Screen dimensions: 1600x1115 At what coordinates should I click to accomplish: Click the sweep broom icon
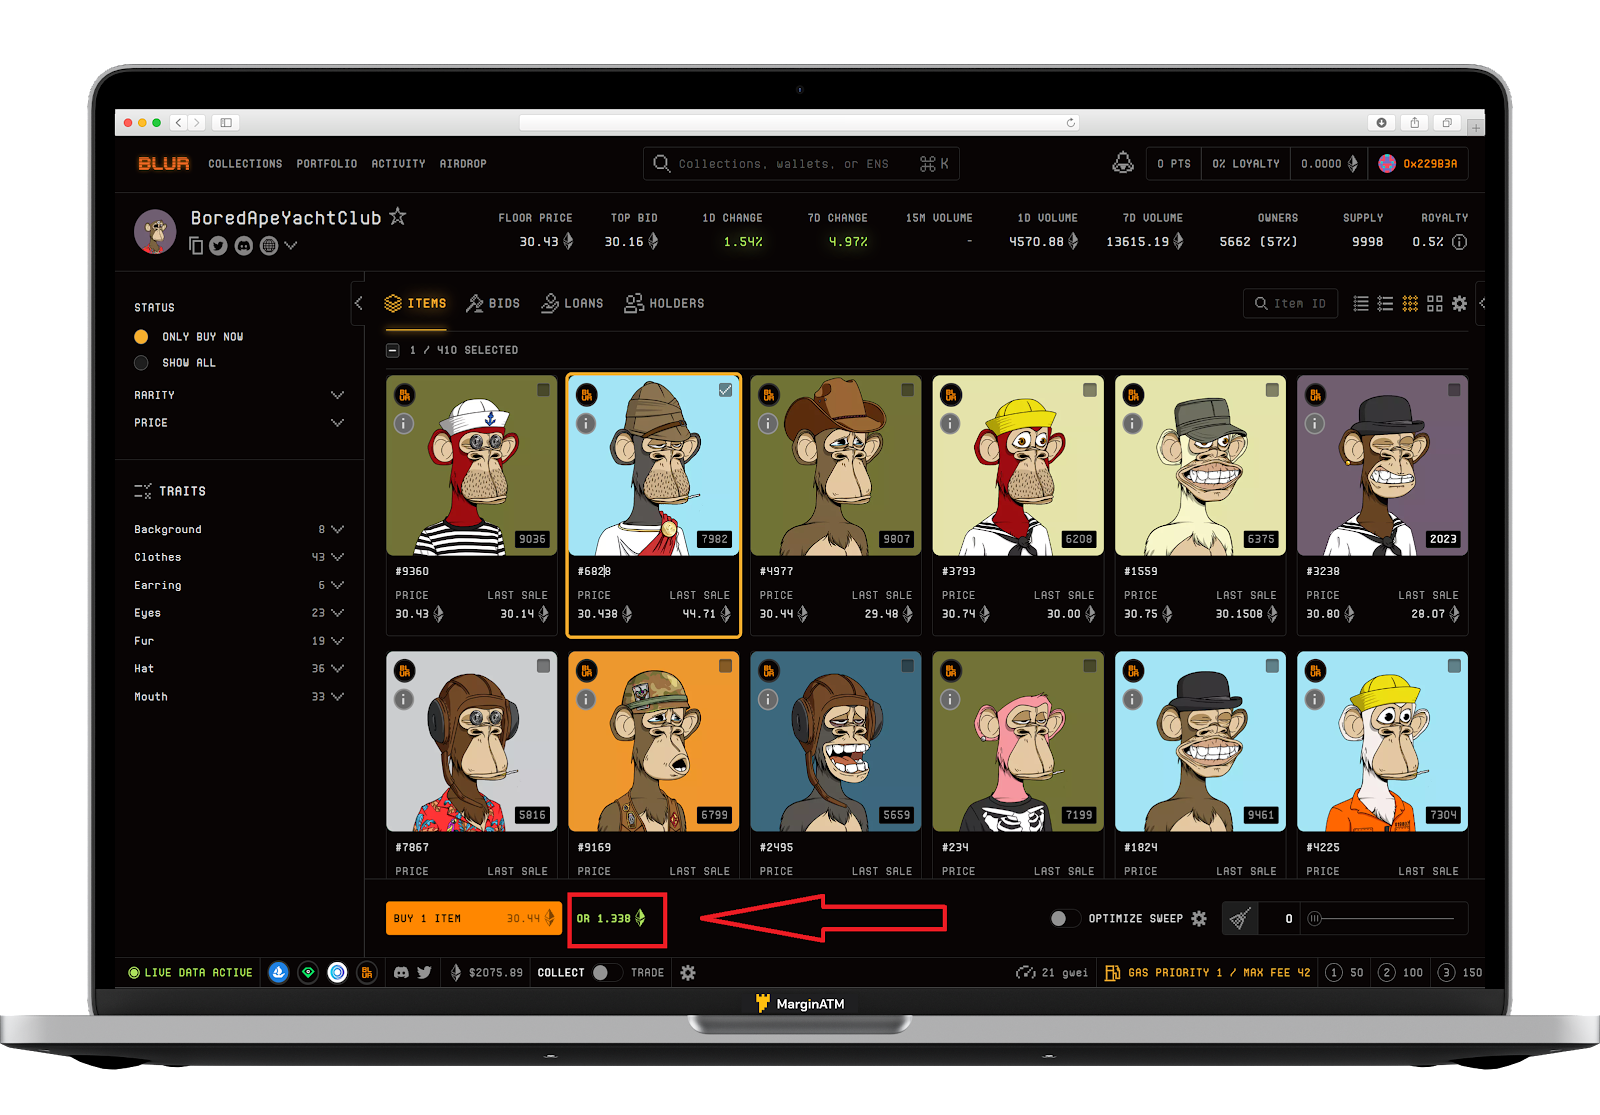pyautogui.click(x=1241, y=918)
